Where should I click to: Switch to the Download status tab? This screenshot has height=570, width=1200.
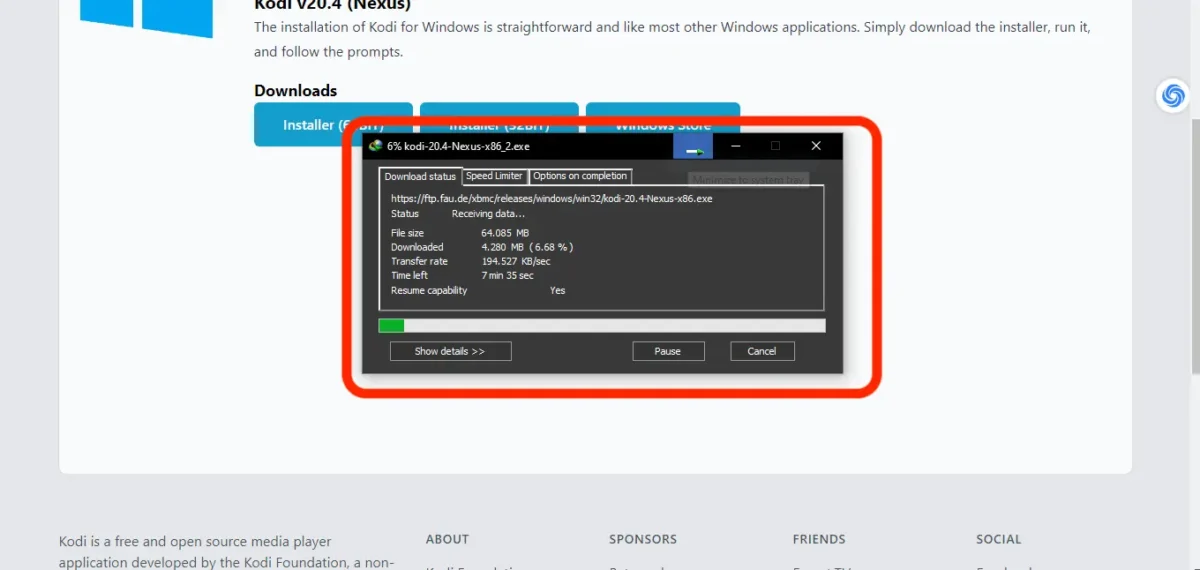420,177
